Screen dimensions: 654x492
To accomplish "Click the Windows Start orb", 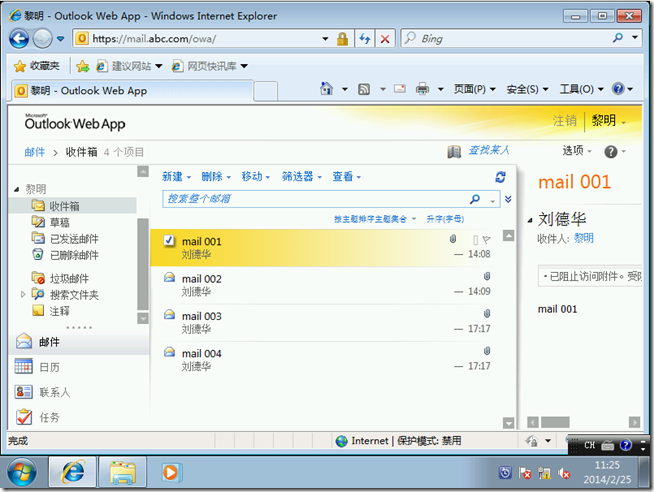I will (x=22, y=472).
